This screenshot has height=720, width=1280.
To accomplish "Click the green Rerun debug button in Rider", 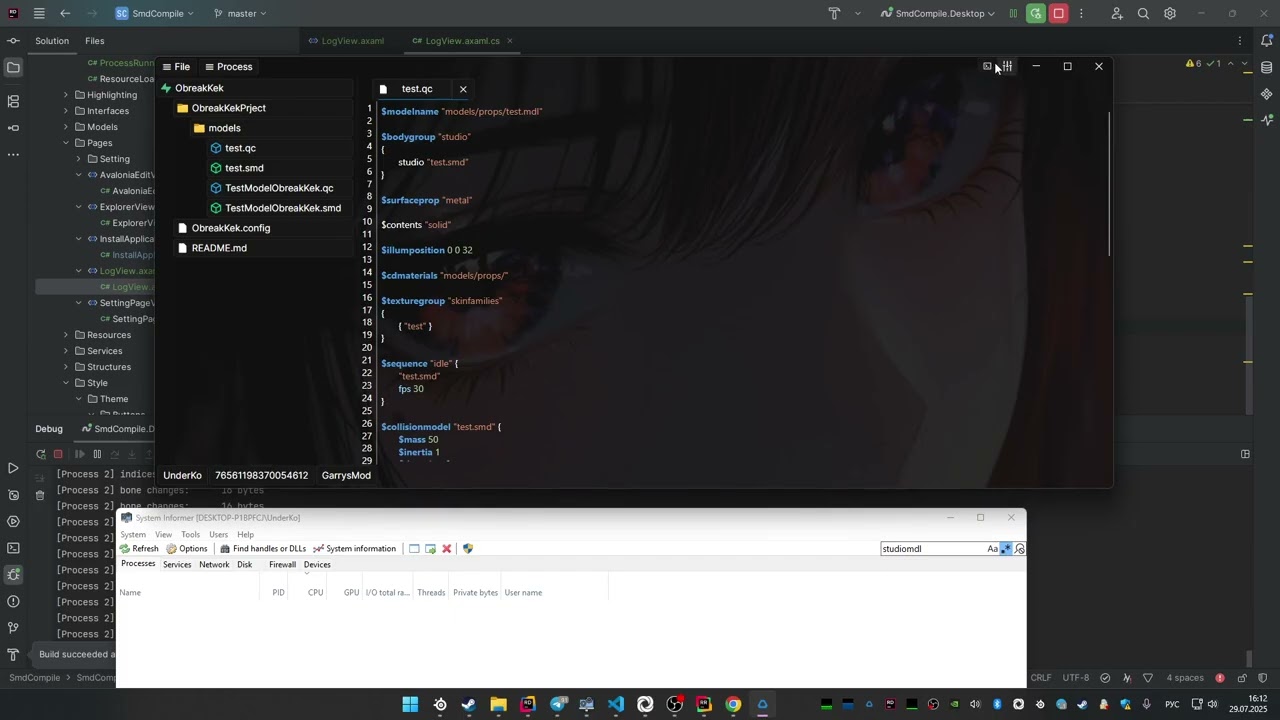I will pos(1035,14).
